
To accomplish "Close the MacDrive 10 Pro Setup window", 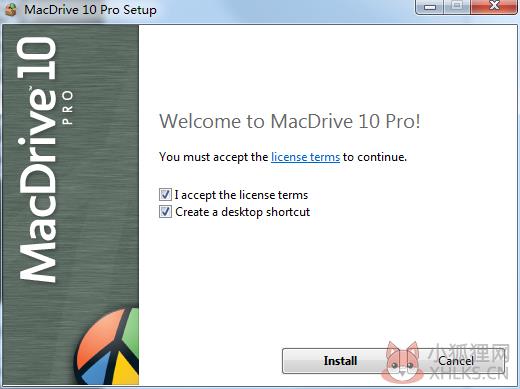I will click(x=494, y=7).
